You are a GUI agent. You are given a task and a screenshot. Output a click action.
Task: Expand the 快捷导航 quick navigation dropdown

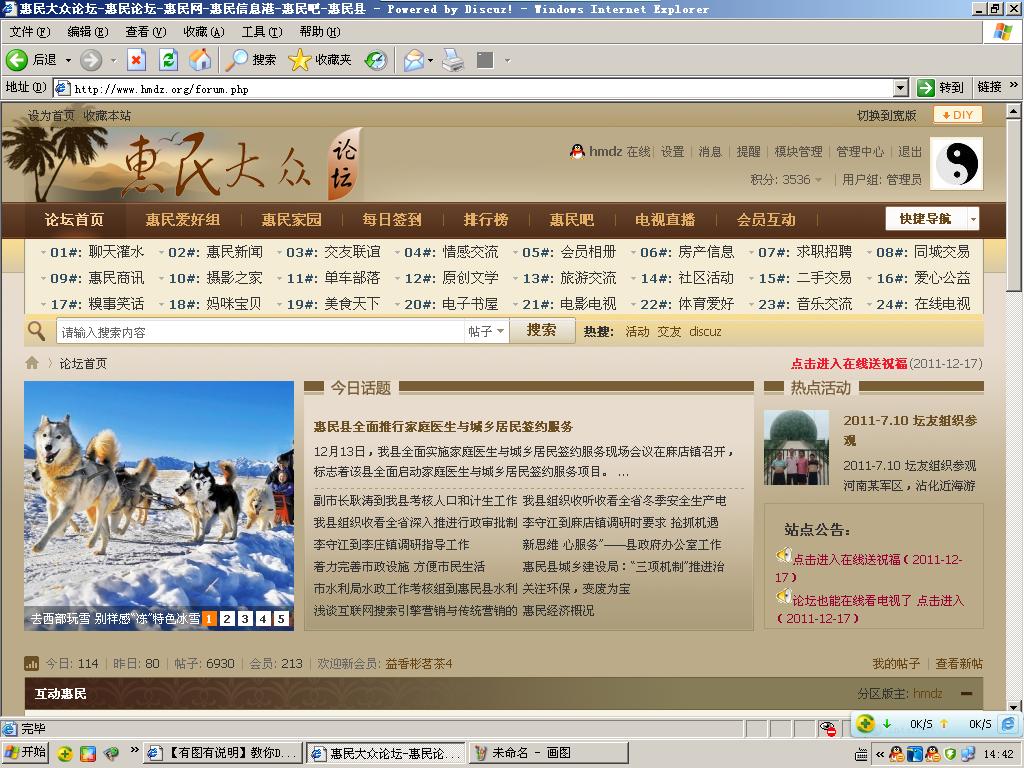[972, 219]
